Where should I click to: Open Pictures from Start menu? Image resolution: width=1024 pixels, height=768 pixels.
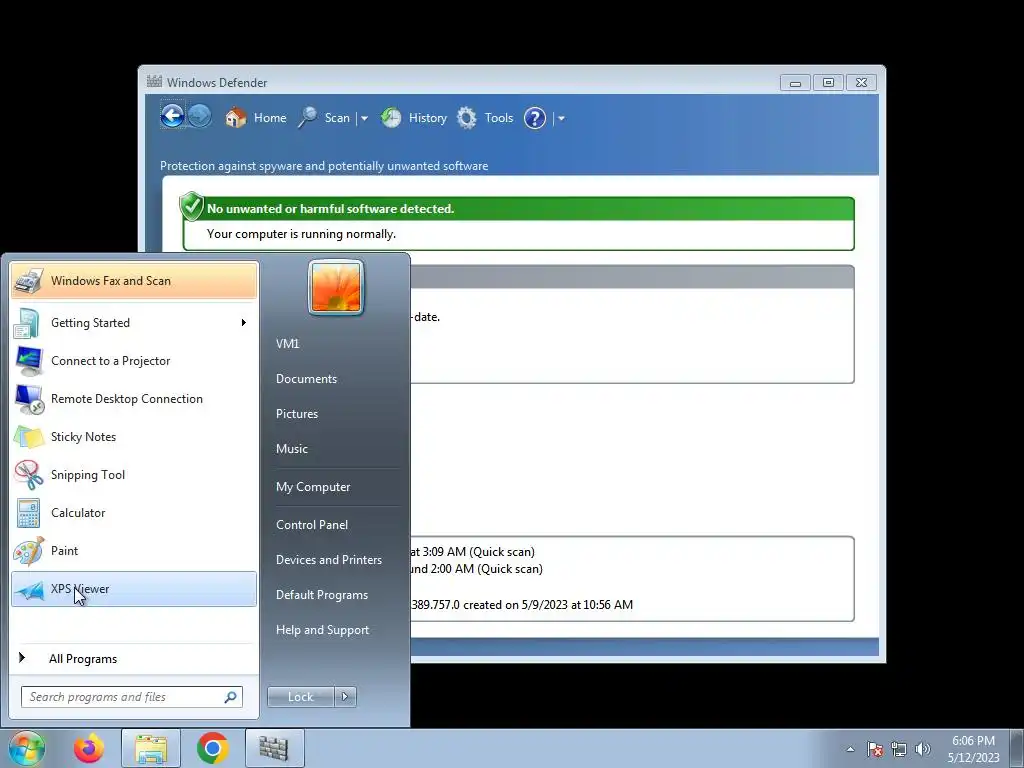pos(296,413)
